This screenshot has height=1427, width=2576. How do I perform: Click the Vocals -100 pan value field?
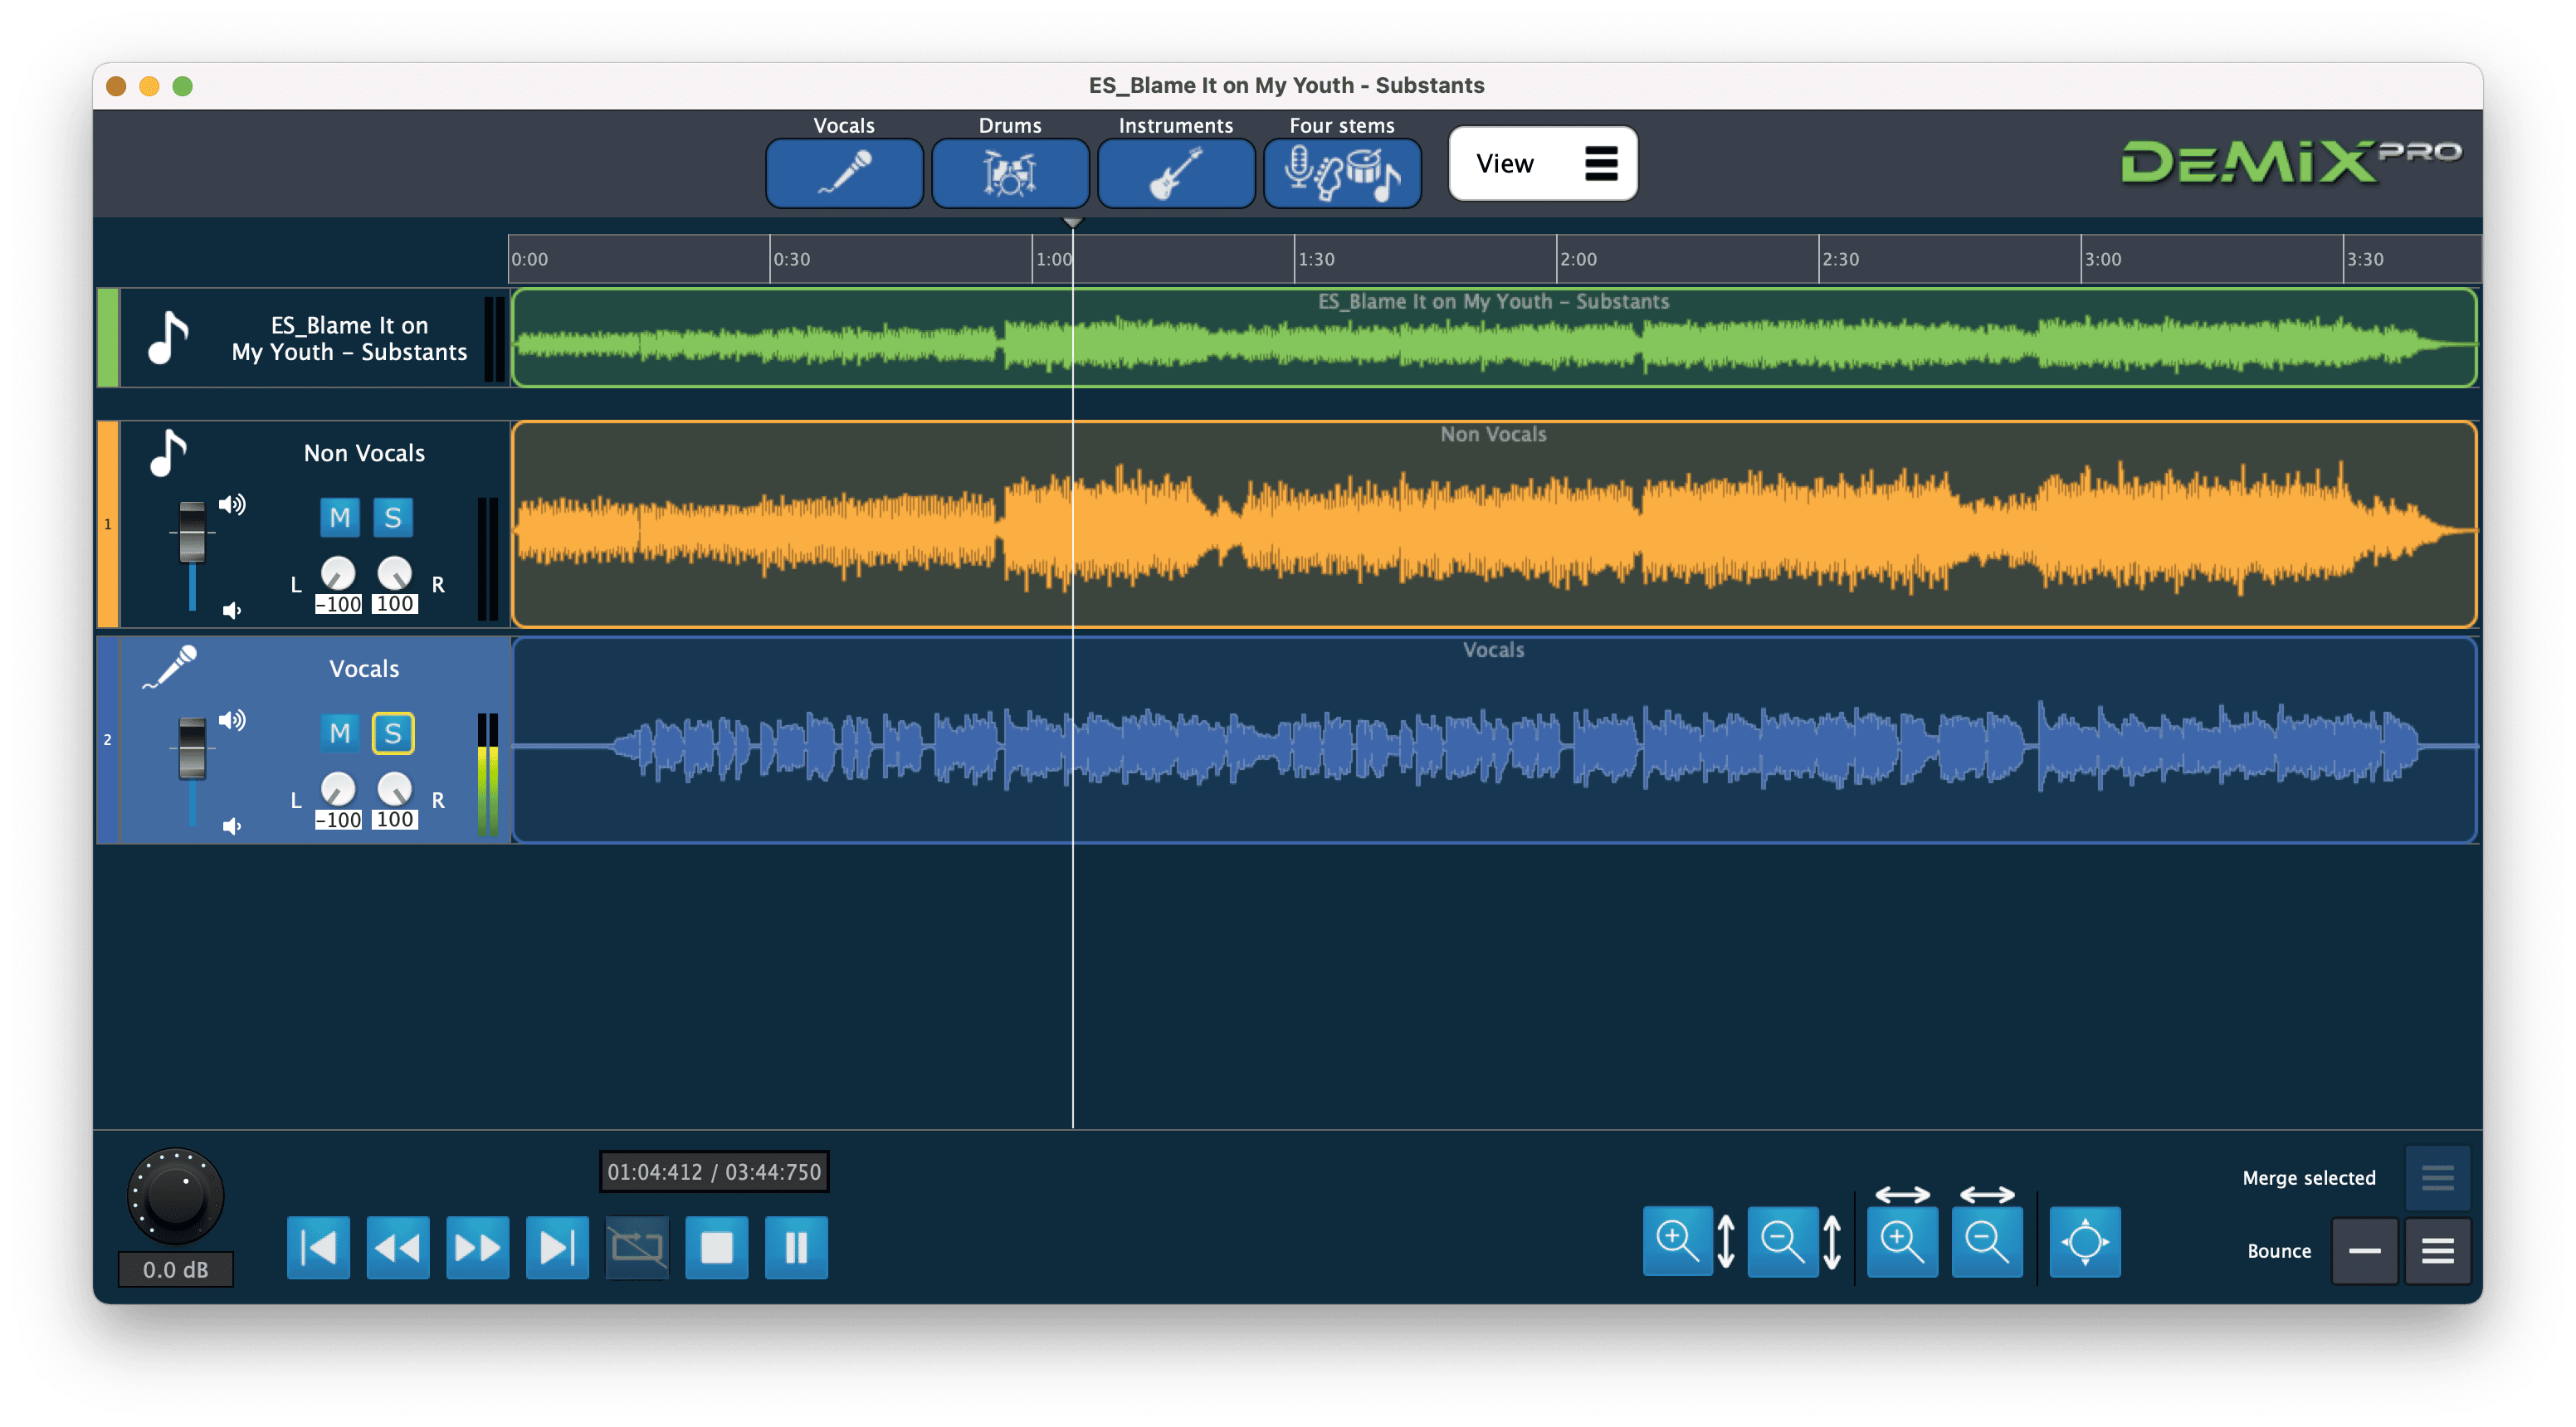tap(338, 820)
